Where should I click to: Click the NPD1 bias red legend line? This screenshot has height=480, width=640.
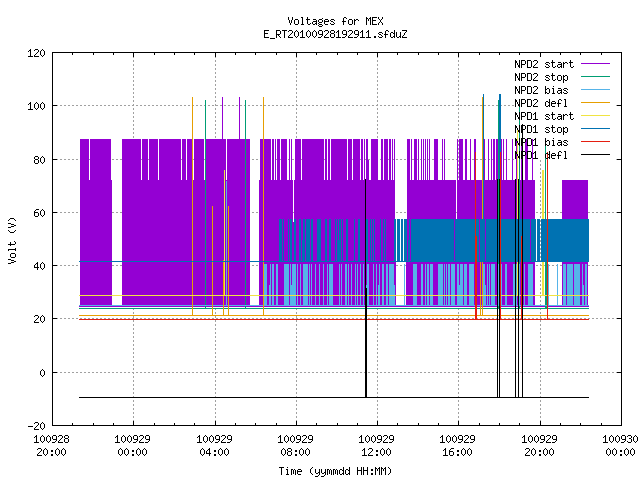(x=595, y=142)
